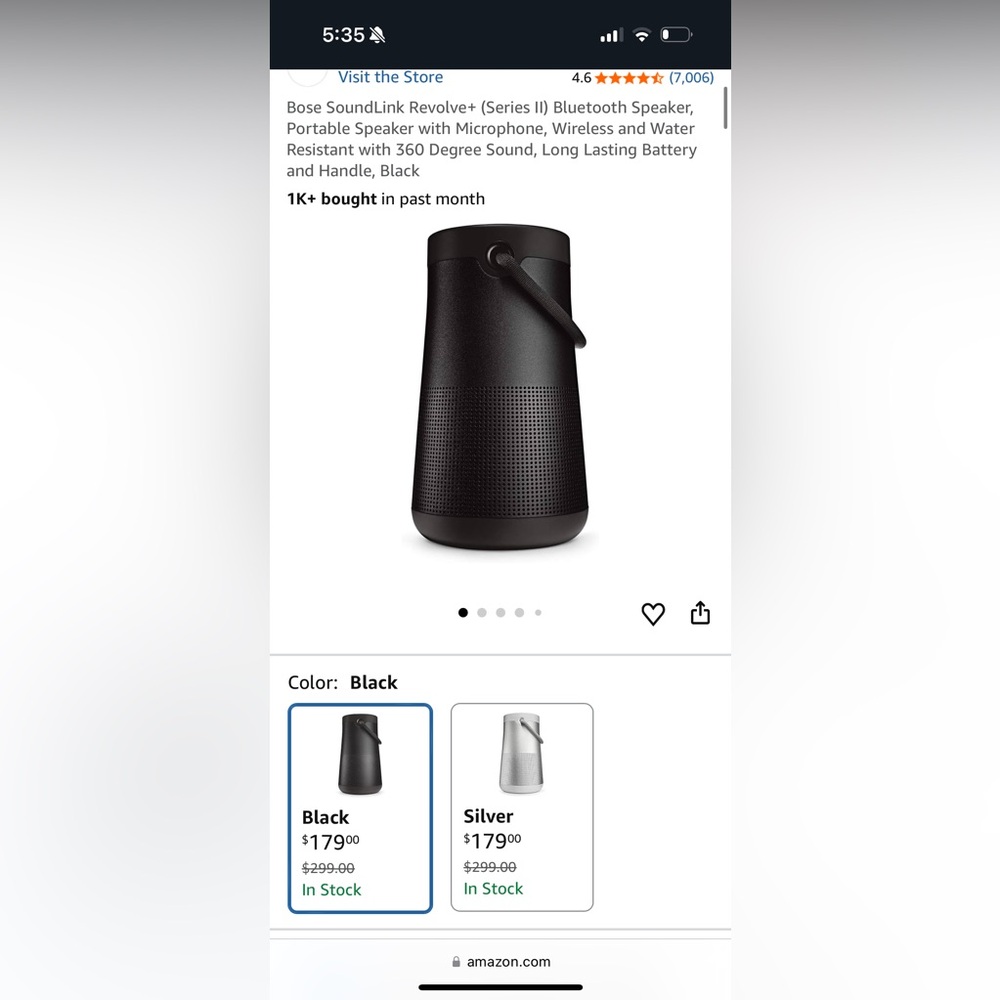
Task: Tap the battery indicator icon
Action: [676, 34]
